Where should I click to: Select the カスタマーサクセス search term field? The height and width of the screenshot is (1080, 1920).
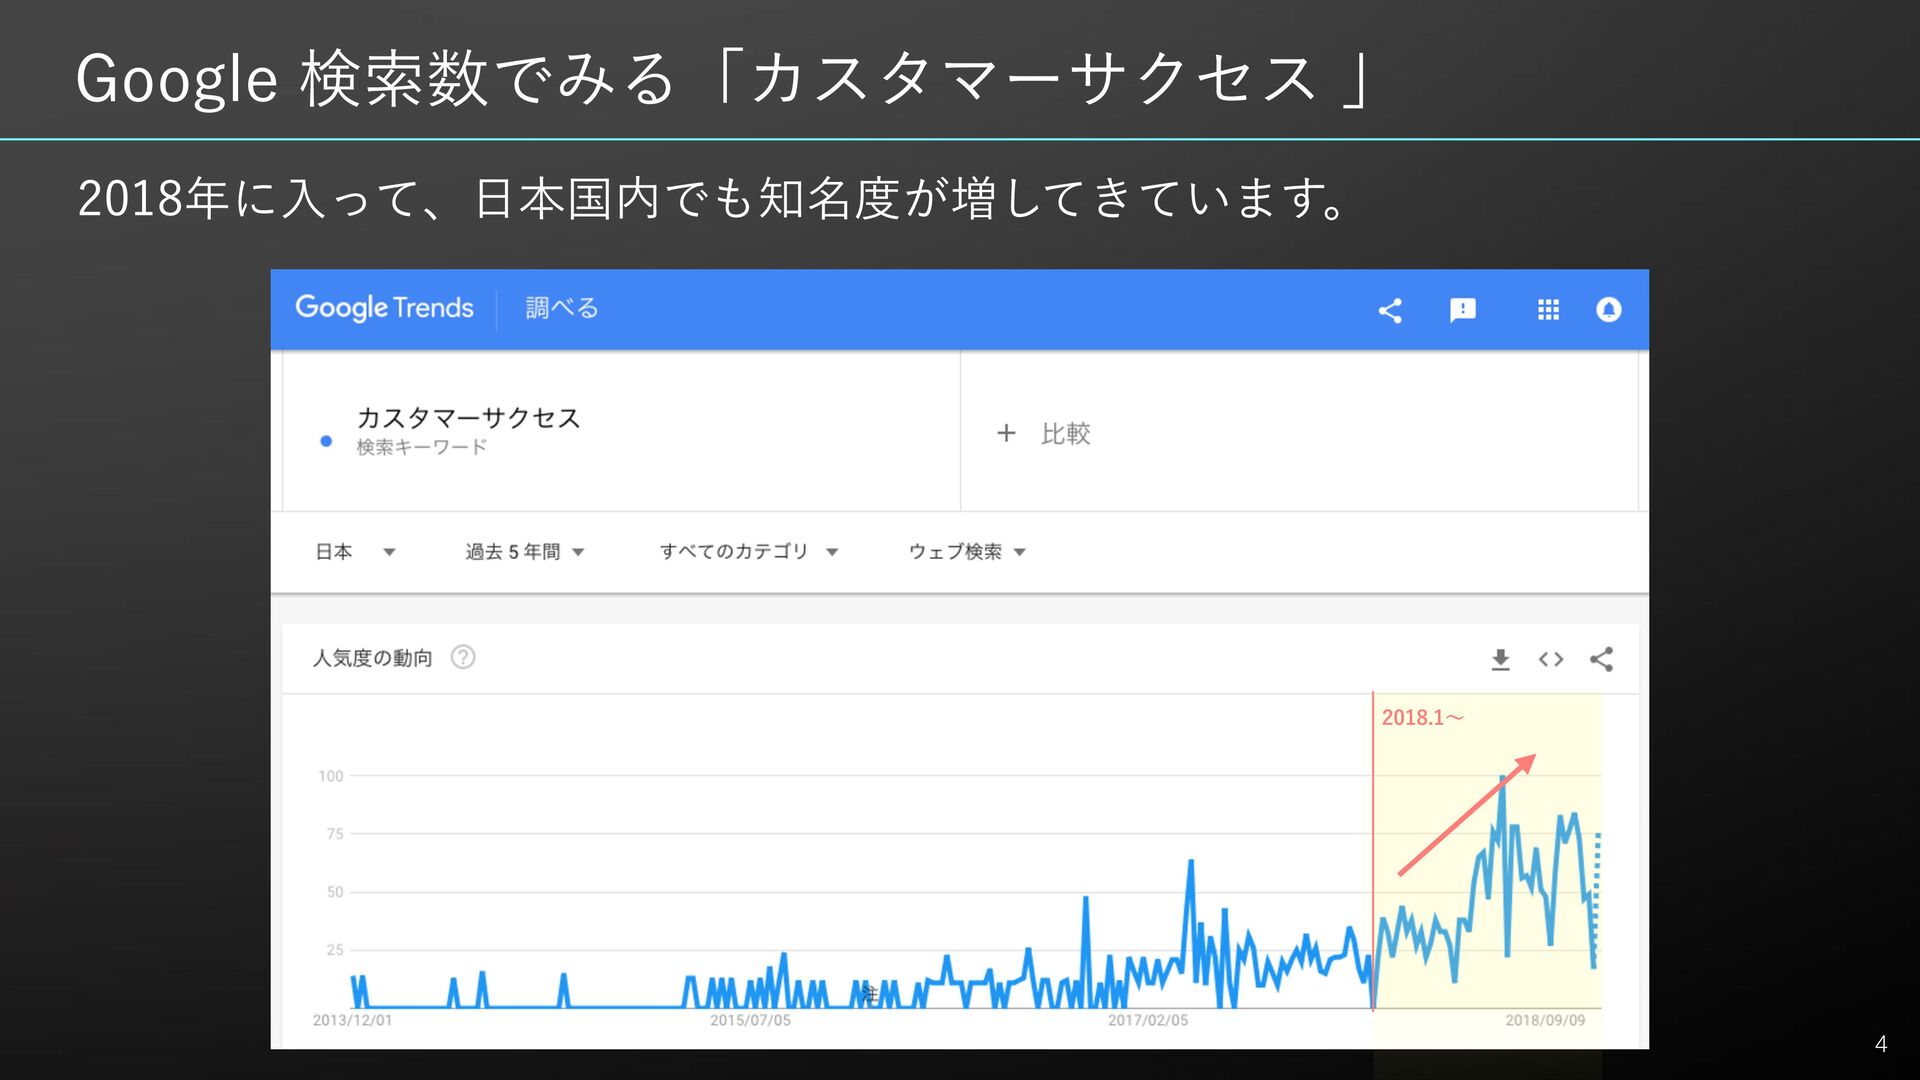[621, 431]
